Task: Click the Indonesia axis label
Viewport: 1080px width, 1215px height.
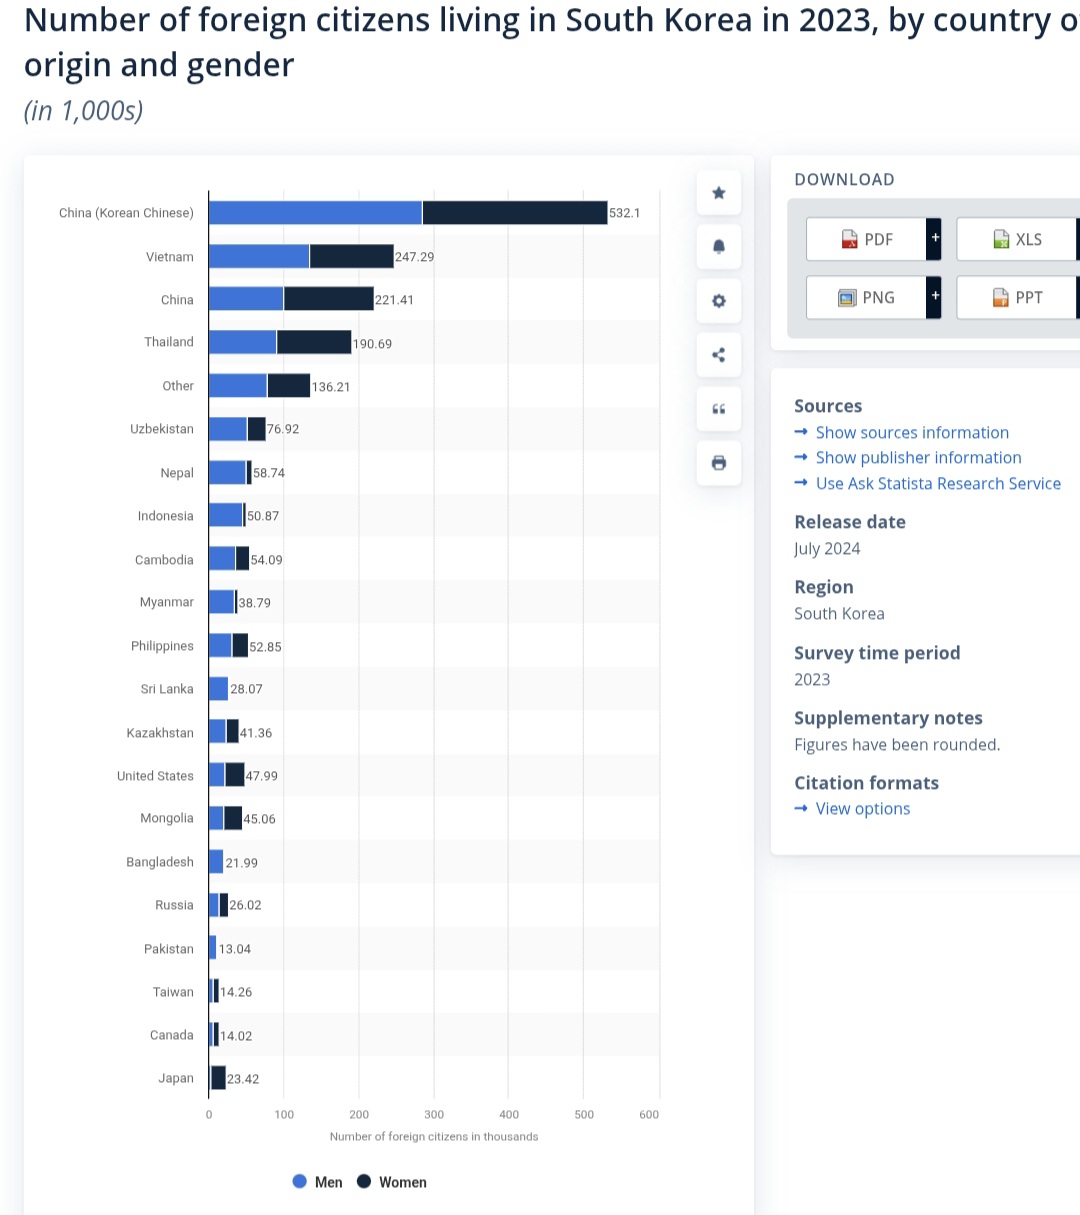Action: click(x=166, y=516)
